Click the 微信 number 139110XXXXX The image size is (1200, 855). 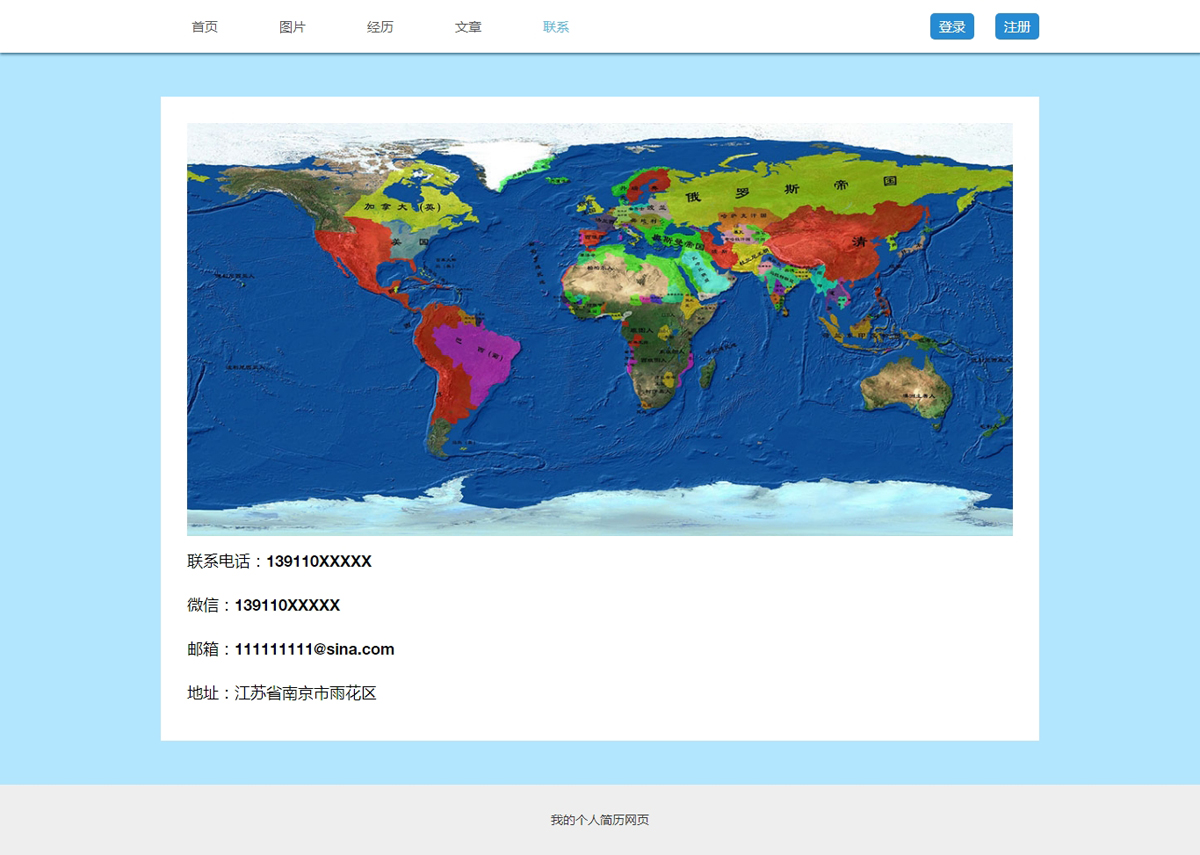[x=287, y=606]
